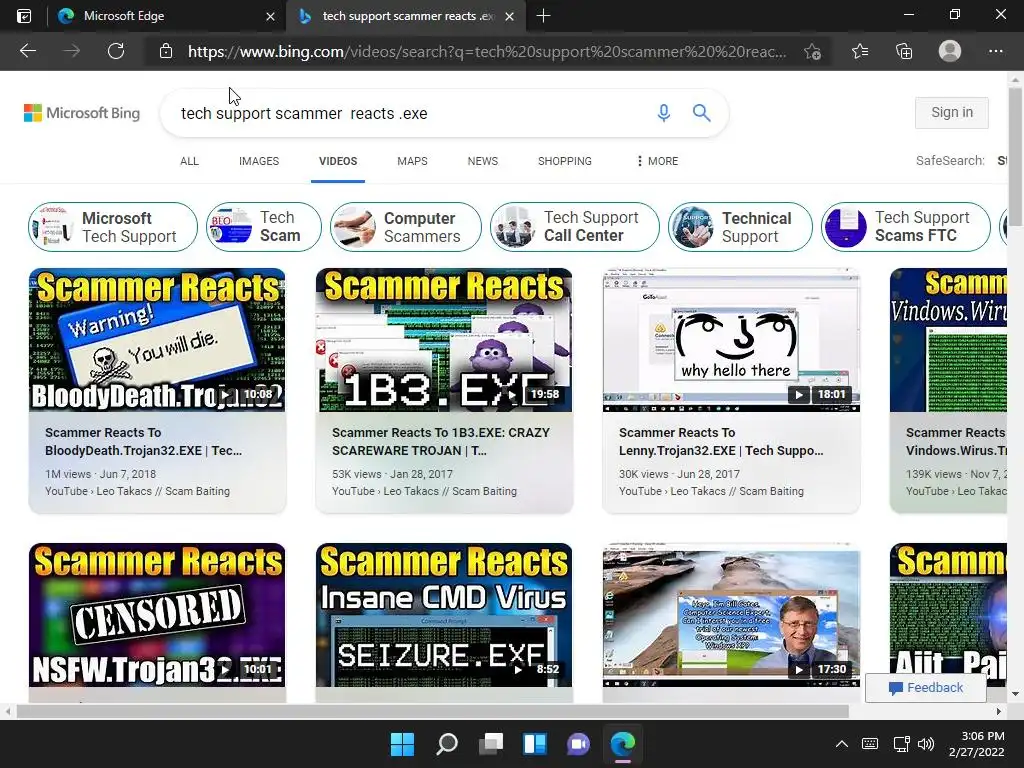
Task: Open Chat from the taskbar
Action: (579, 744)
